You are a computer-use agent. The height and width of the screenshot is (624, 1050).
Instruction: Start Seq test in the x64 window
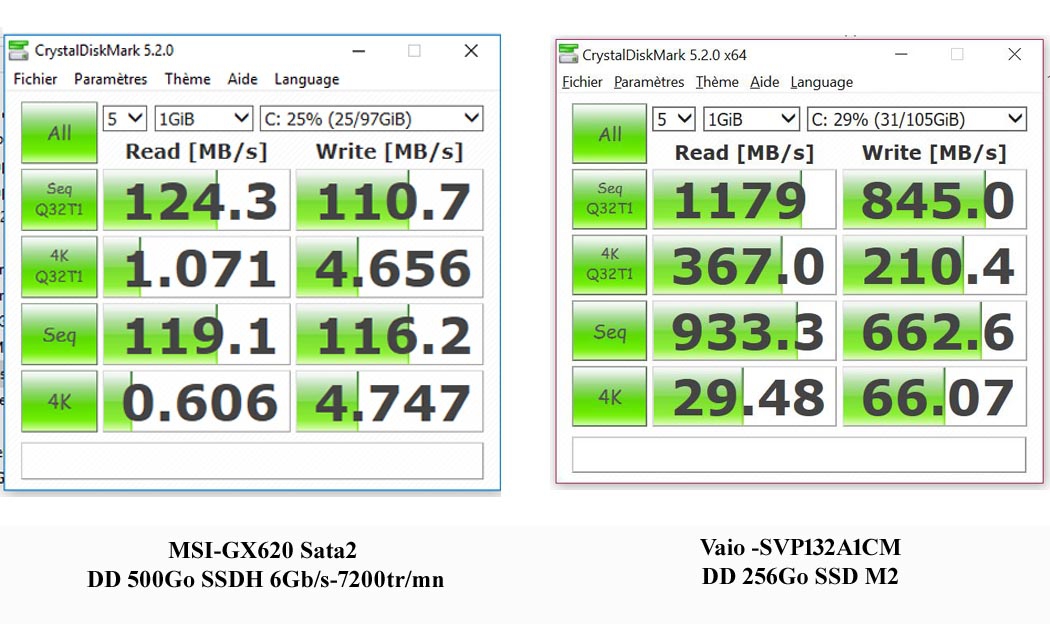[x=609, y=331]
